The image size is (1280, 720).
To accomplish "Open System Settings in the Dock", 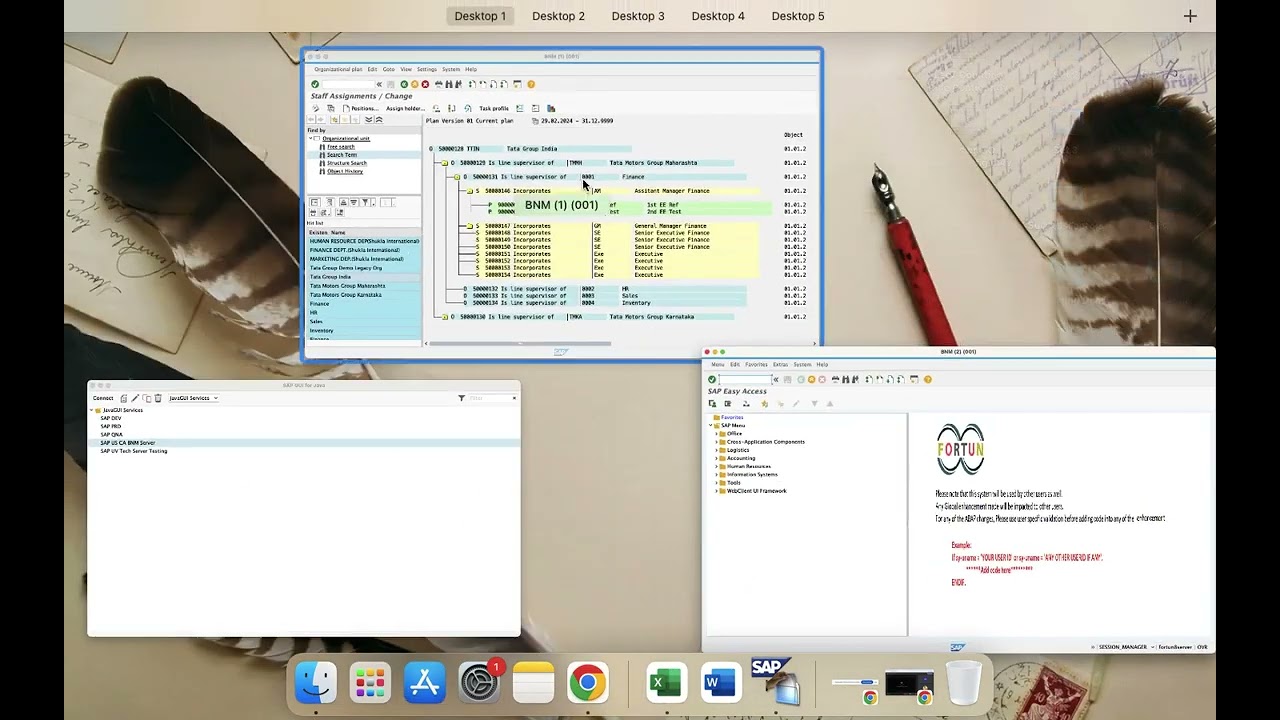I will [x=479, y=684].
